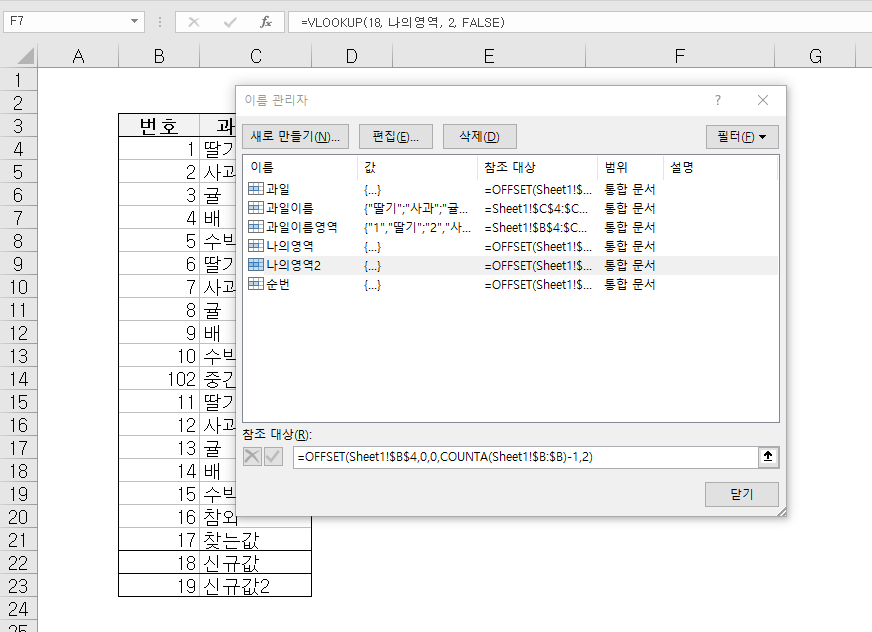Select column D header

351,56
